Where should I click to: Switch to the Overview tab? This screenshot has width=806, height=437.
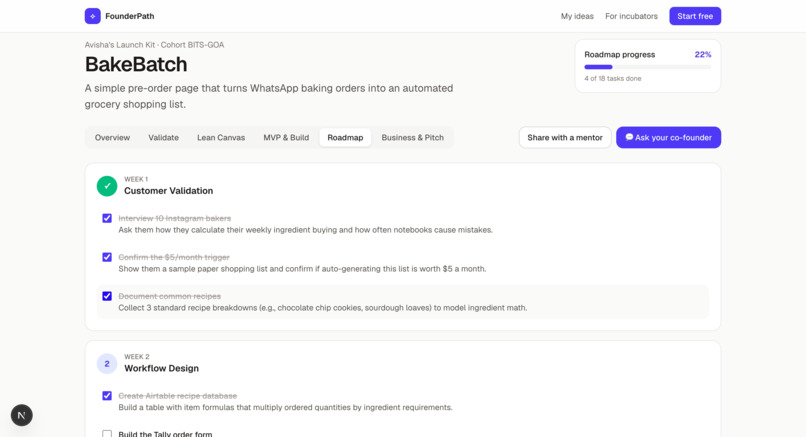click(112, 137)
